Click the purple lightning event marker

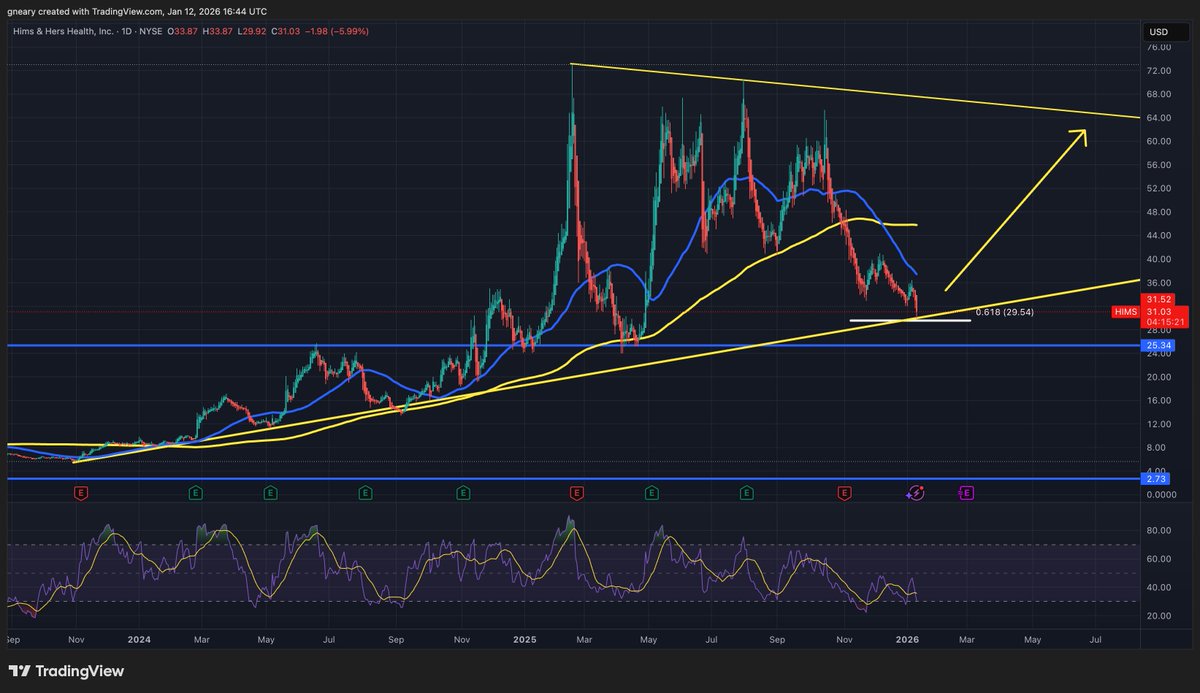point(915,492)
